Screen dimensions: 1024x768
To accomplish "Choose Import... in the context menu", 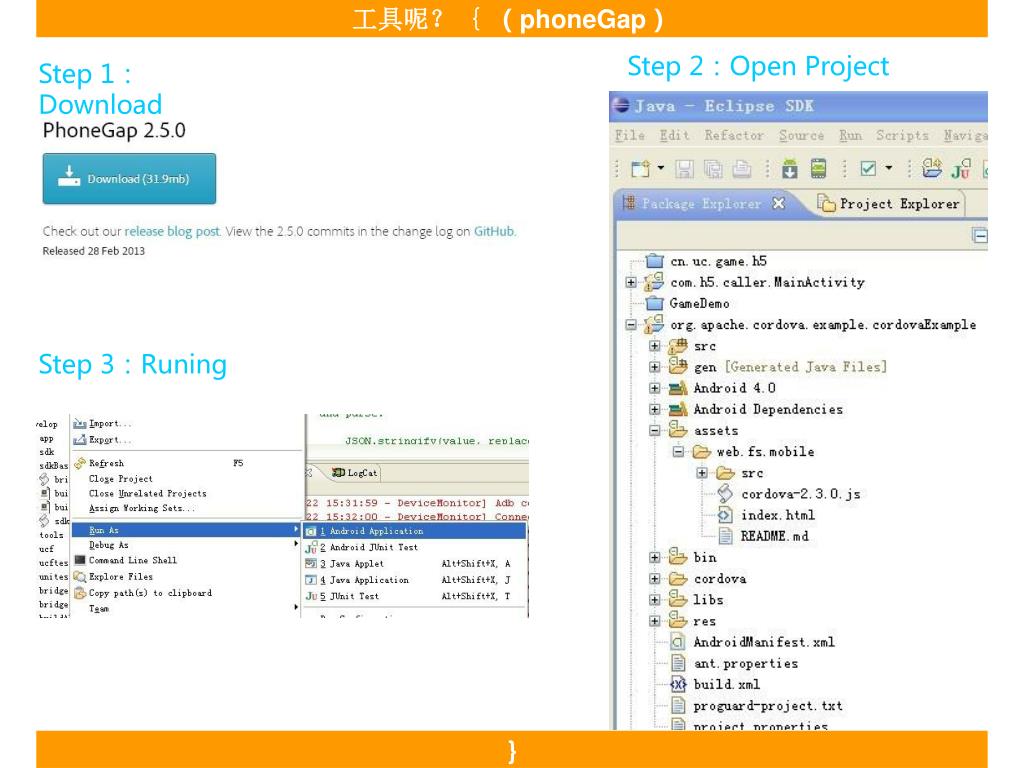I will click(x=110, y=424).
